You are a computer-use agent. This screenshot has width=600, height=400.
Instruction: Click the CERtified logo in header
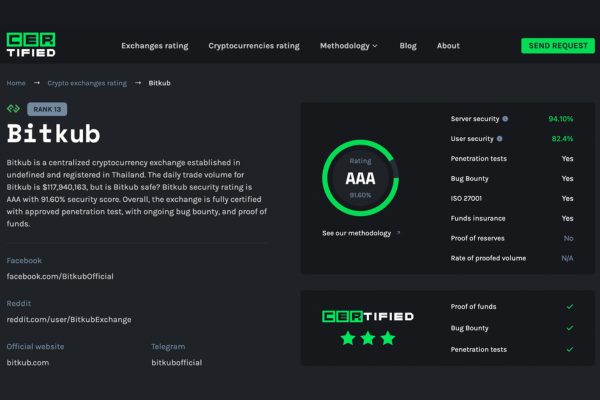[x=31, y=45]
